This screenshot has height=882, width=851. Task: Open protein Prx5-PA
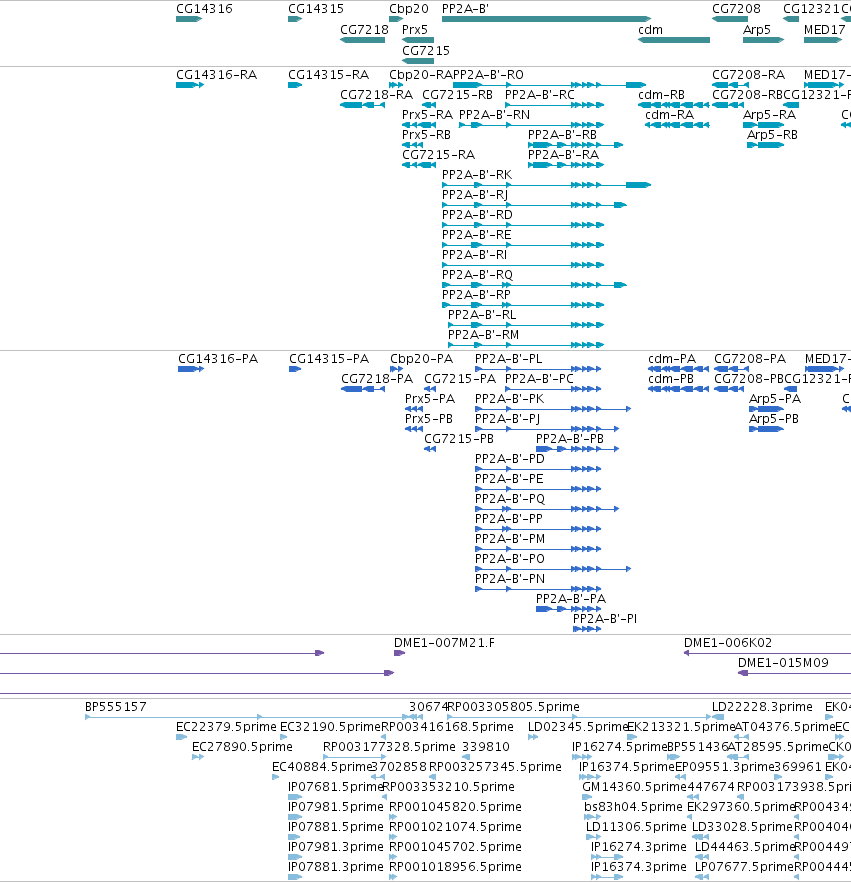coord(414,409)
